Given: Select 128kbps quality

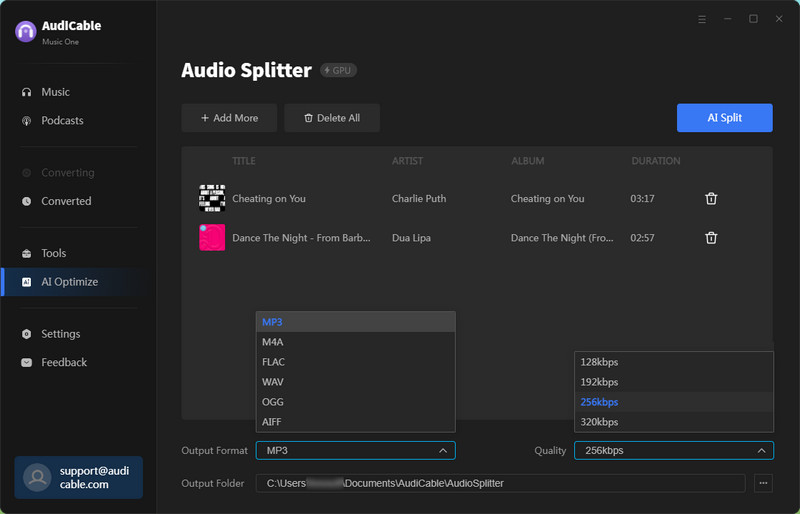Looking at the screenshot, I should (x=674, y=362).
